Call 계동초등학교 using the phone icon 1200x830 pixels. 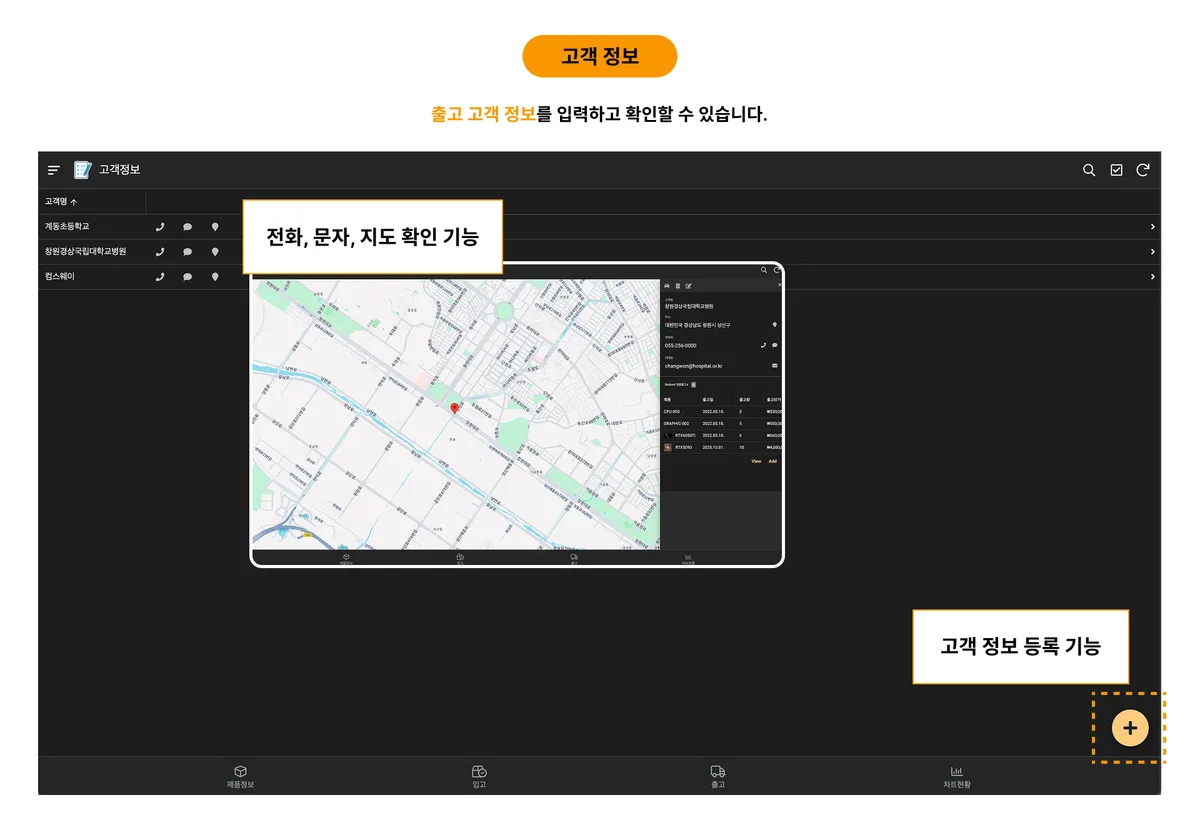[x=160, y=227]
